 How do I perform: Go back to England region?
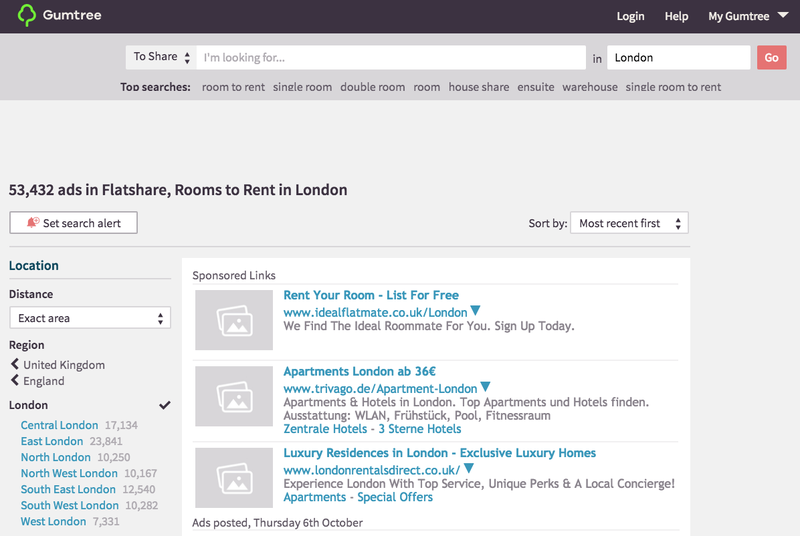pos(44,381)
